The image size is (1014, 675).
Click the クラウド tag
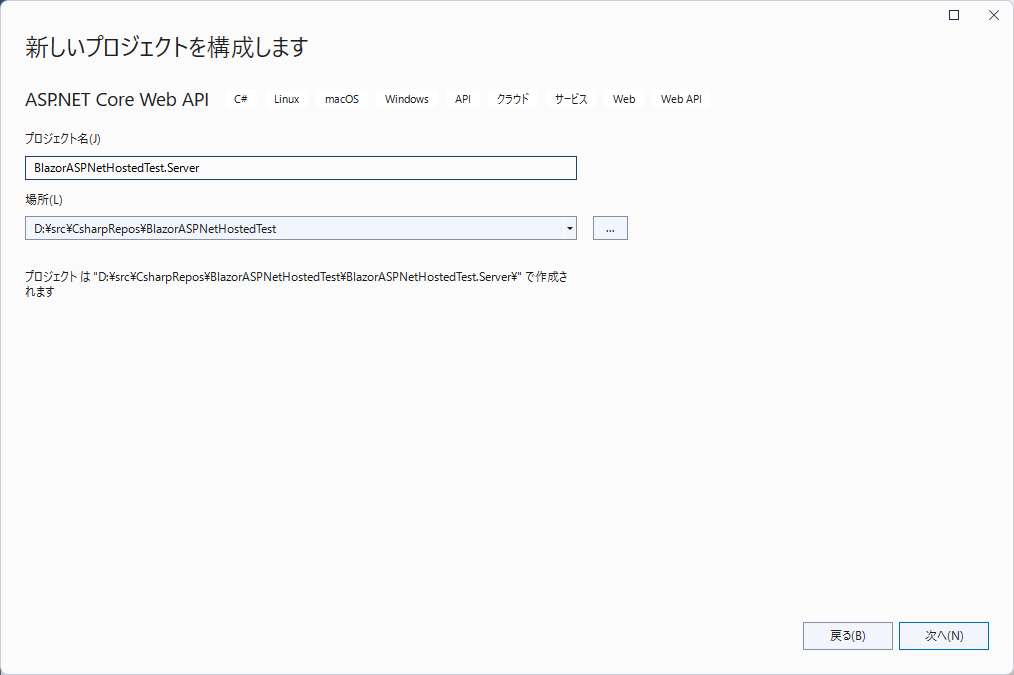coord(513,99)
